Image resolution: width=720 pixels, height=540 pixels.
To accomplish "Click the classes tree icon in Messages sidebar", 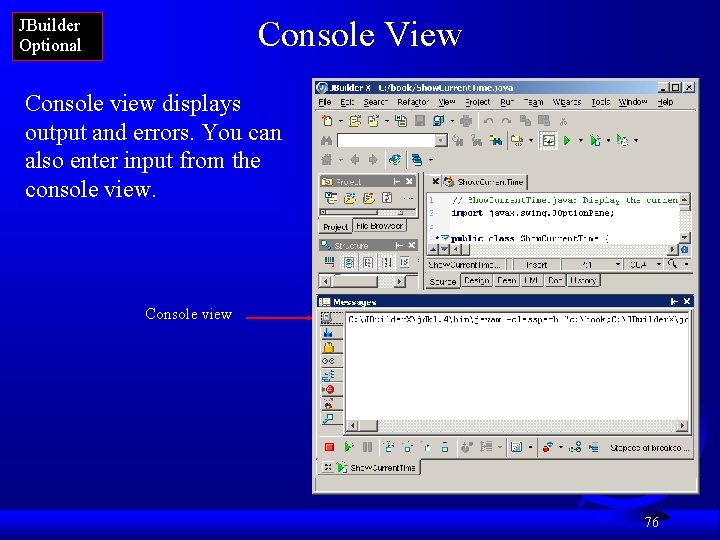I will (x=328, y=376).
